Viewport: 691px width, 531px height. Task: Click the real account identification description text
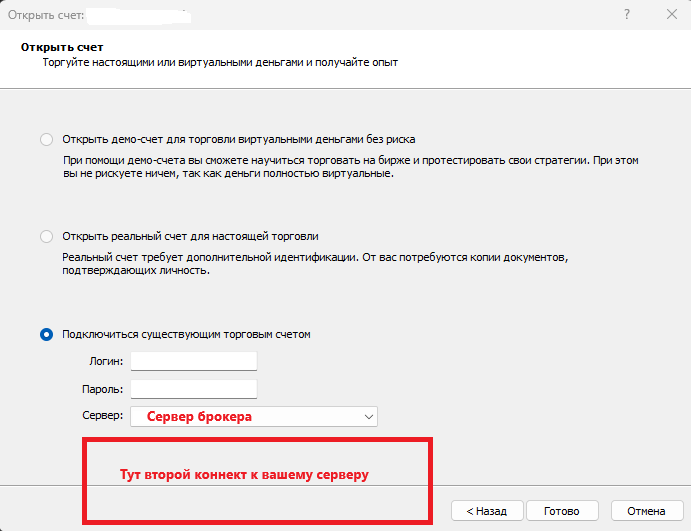(315, 264)
